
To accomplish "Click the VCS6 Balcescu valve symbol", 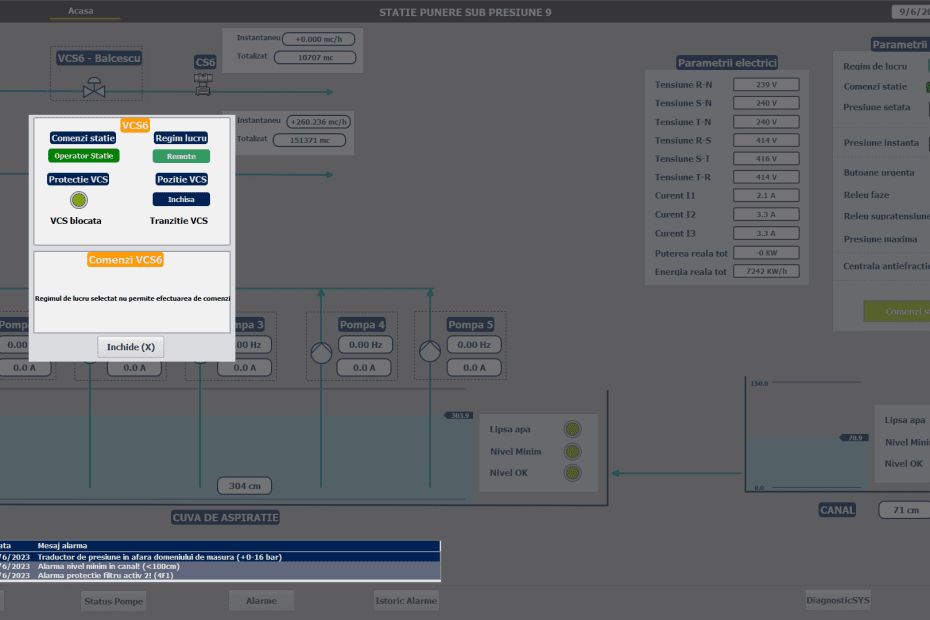I will 94,88.
